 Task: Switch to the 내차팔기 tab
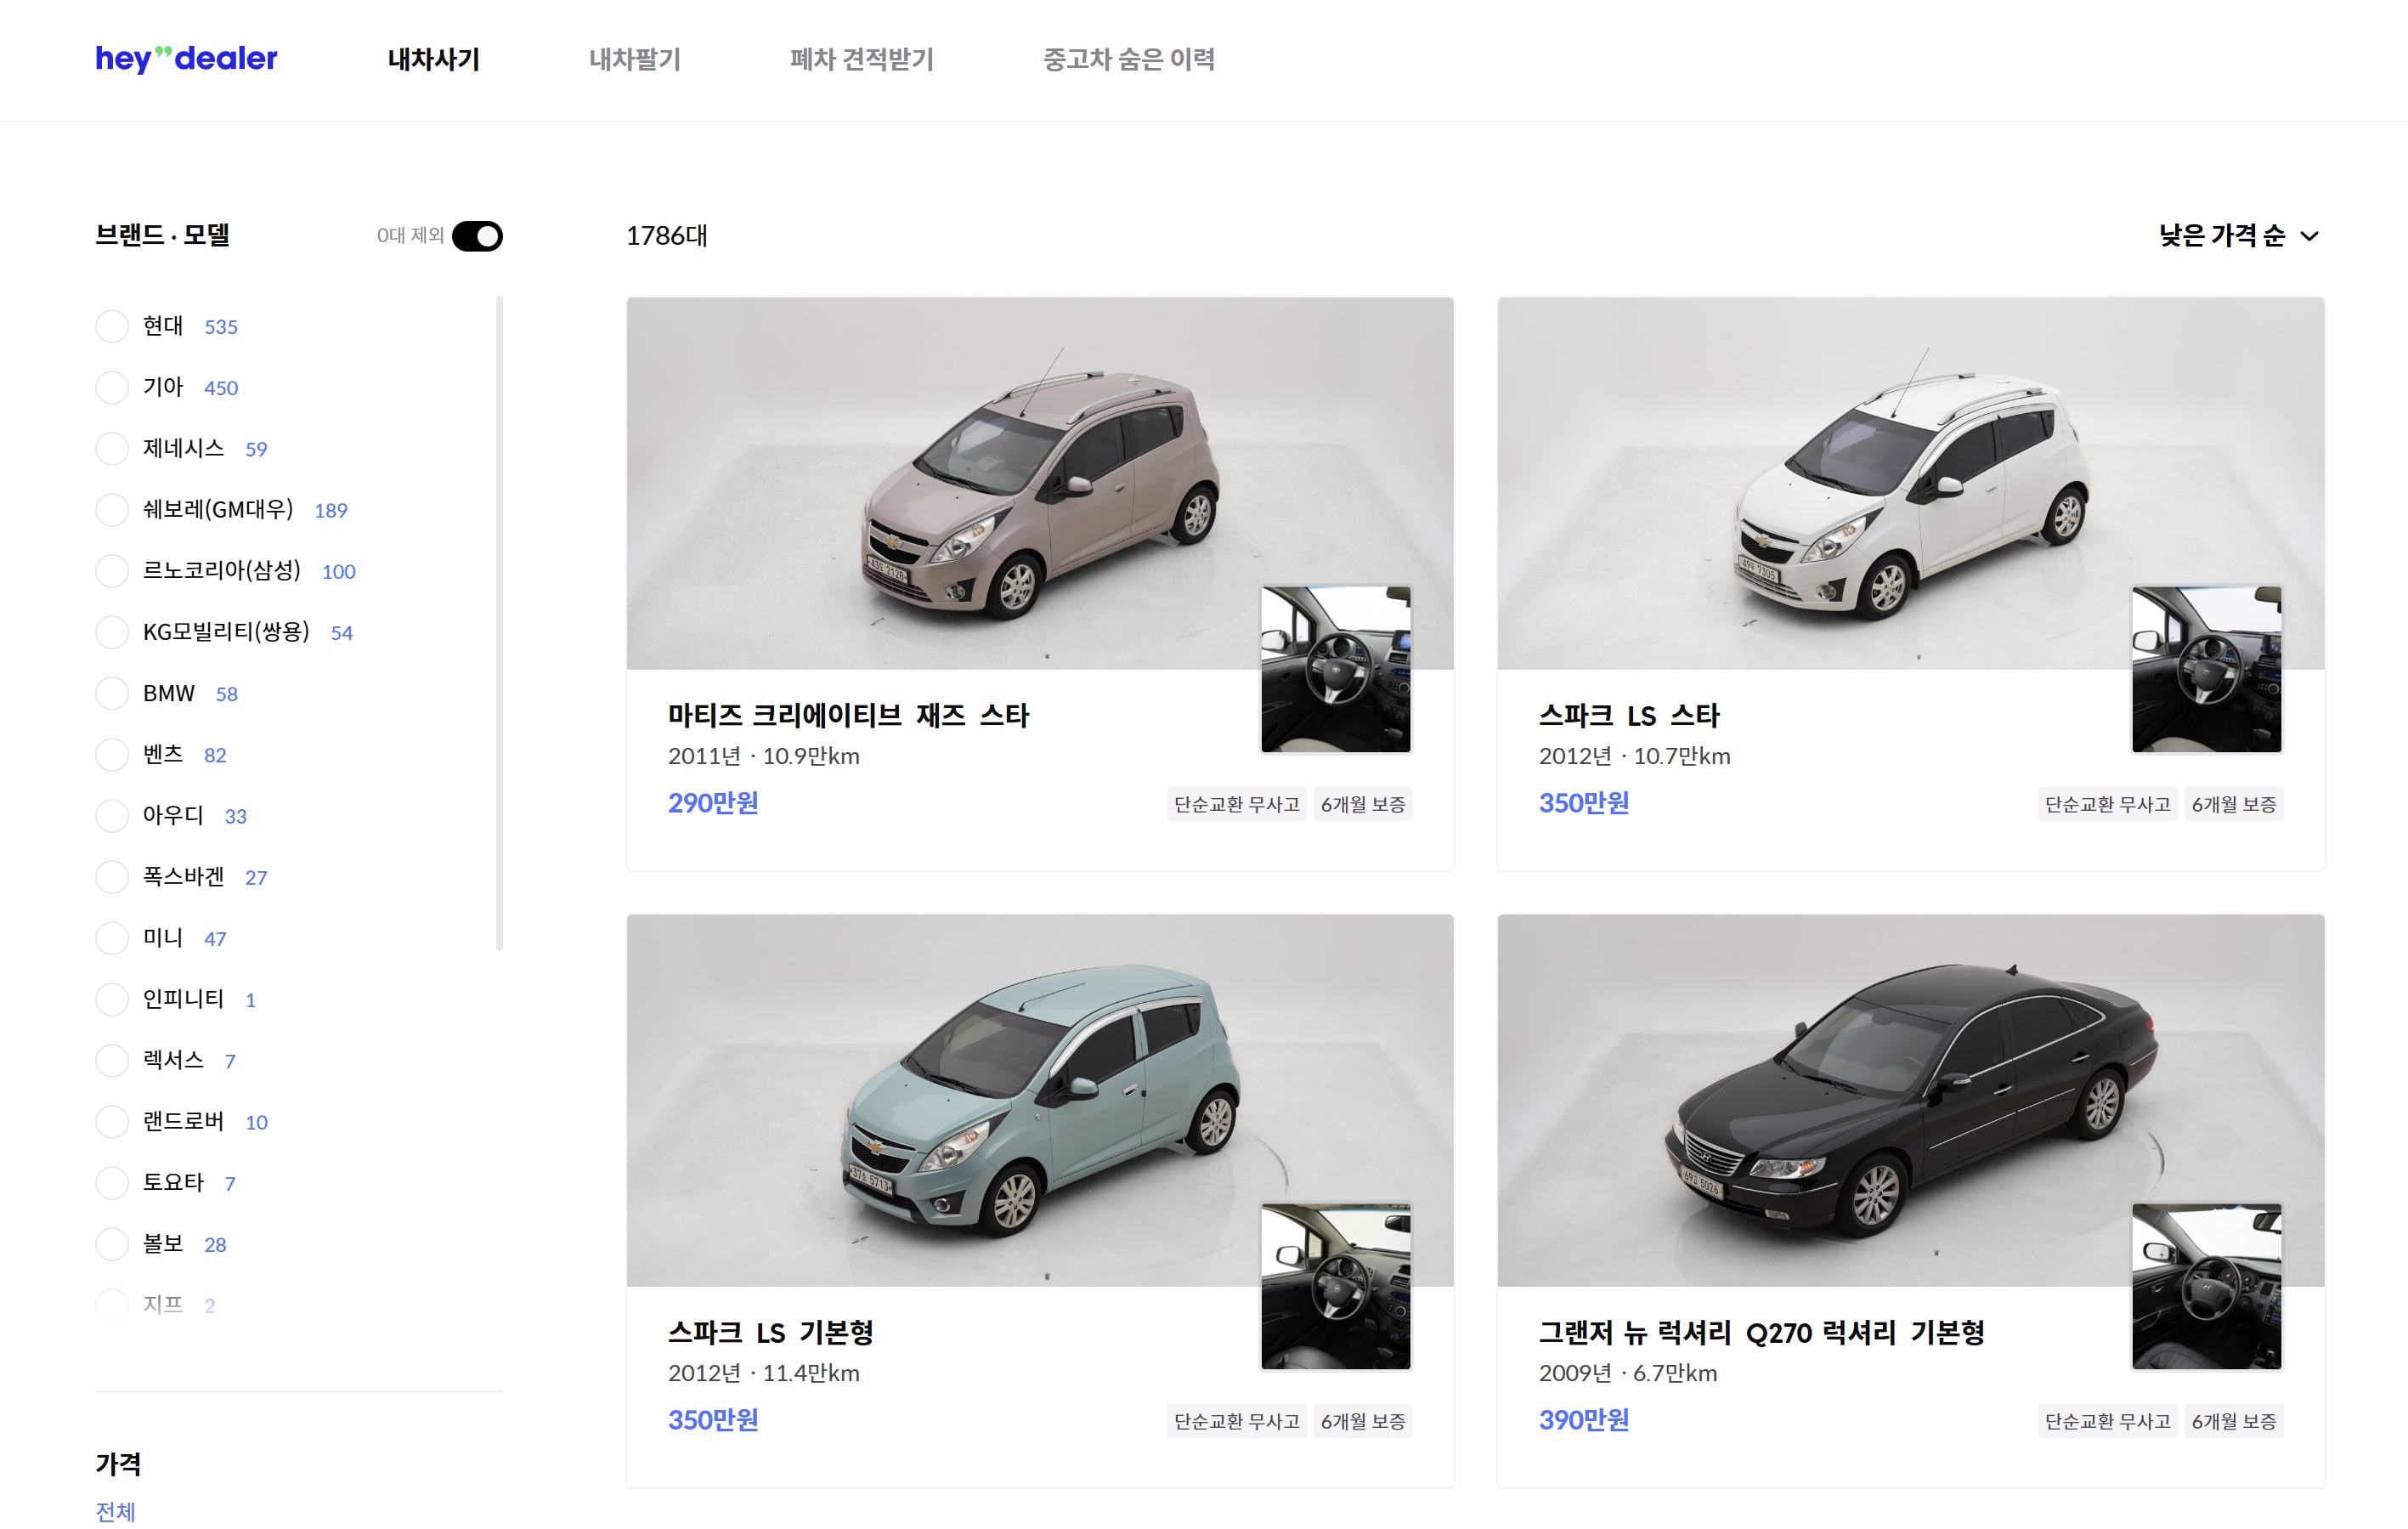pos(636,59)
